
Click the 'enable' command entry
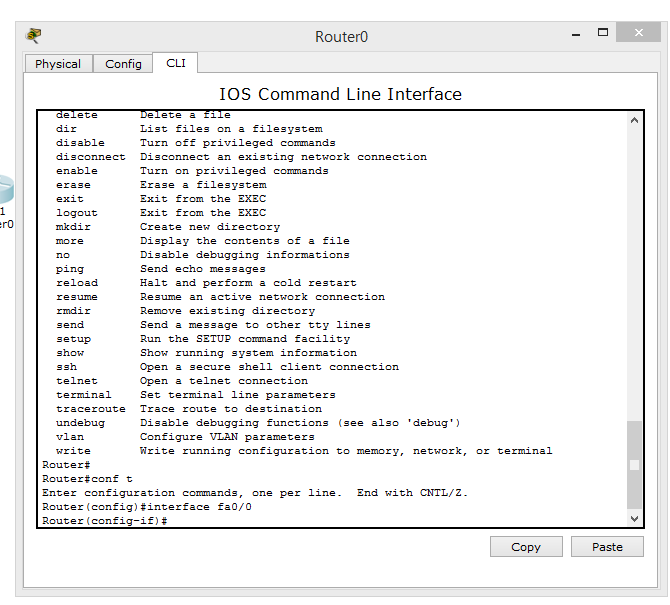pyautogui.click(x=192, y=171)
